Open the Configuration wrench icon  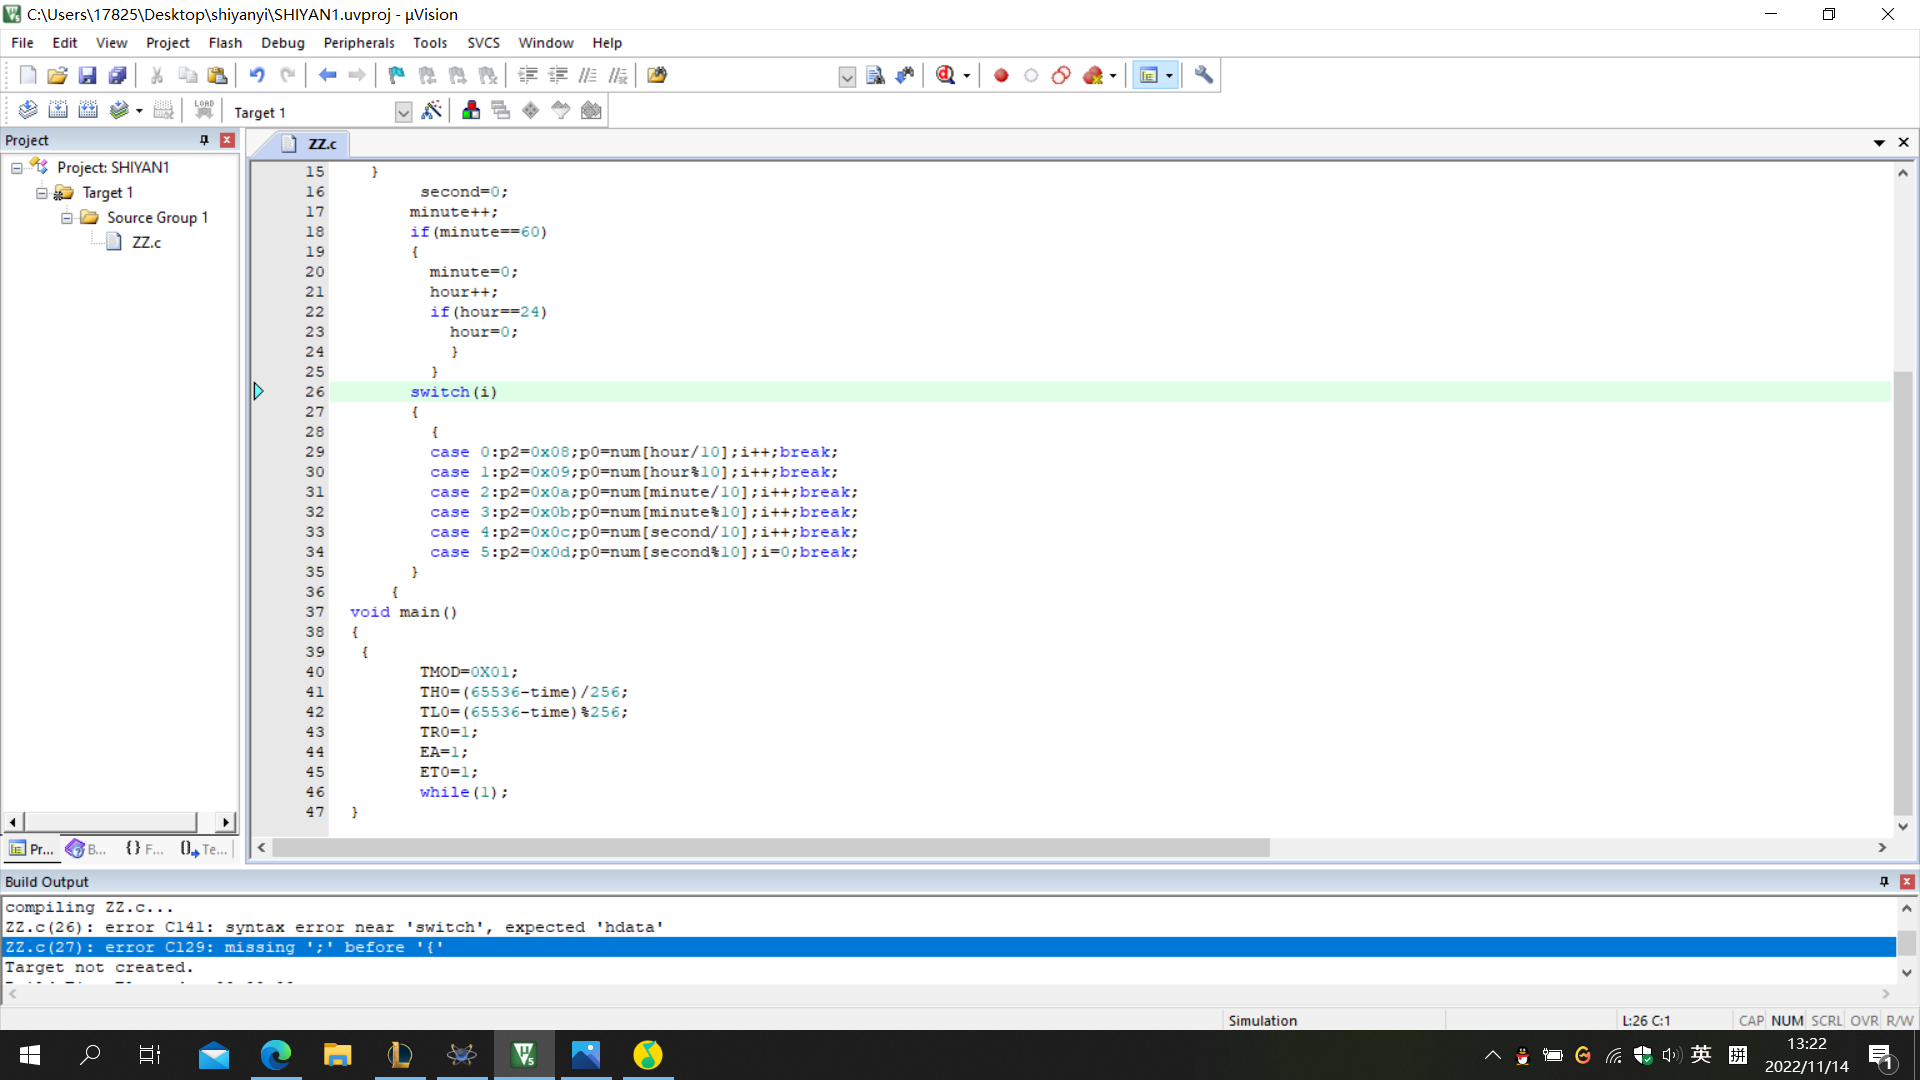pos(1204,75)
